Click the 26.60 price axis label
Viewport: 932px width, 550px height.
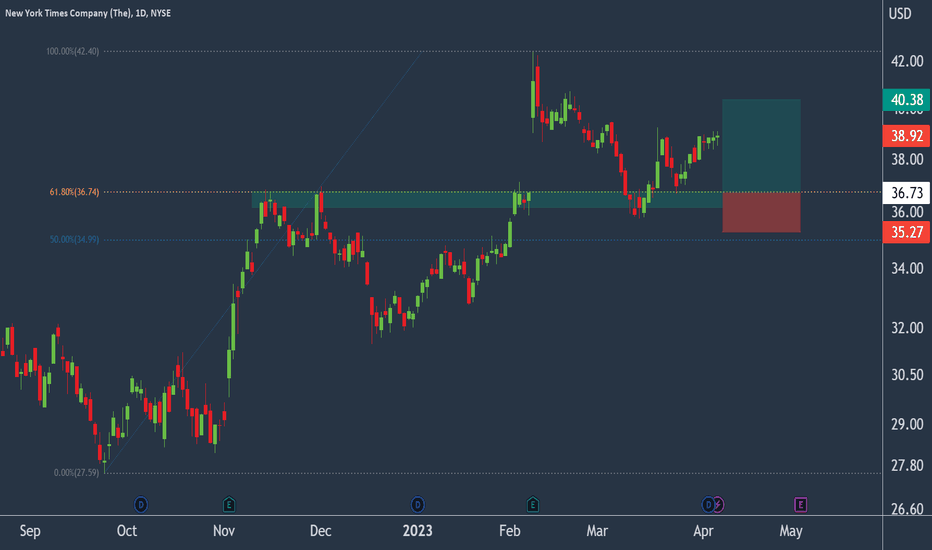click(907, 509)
